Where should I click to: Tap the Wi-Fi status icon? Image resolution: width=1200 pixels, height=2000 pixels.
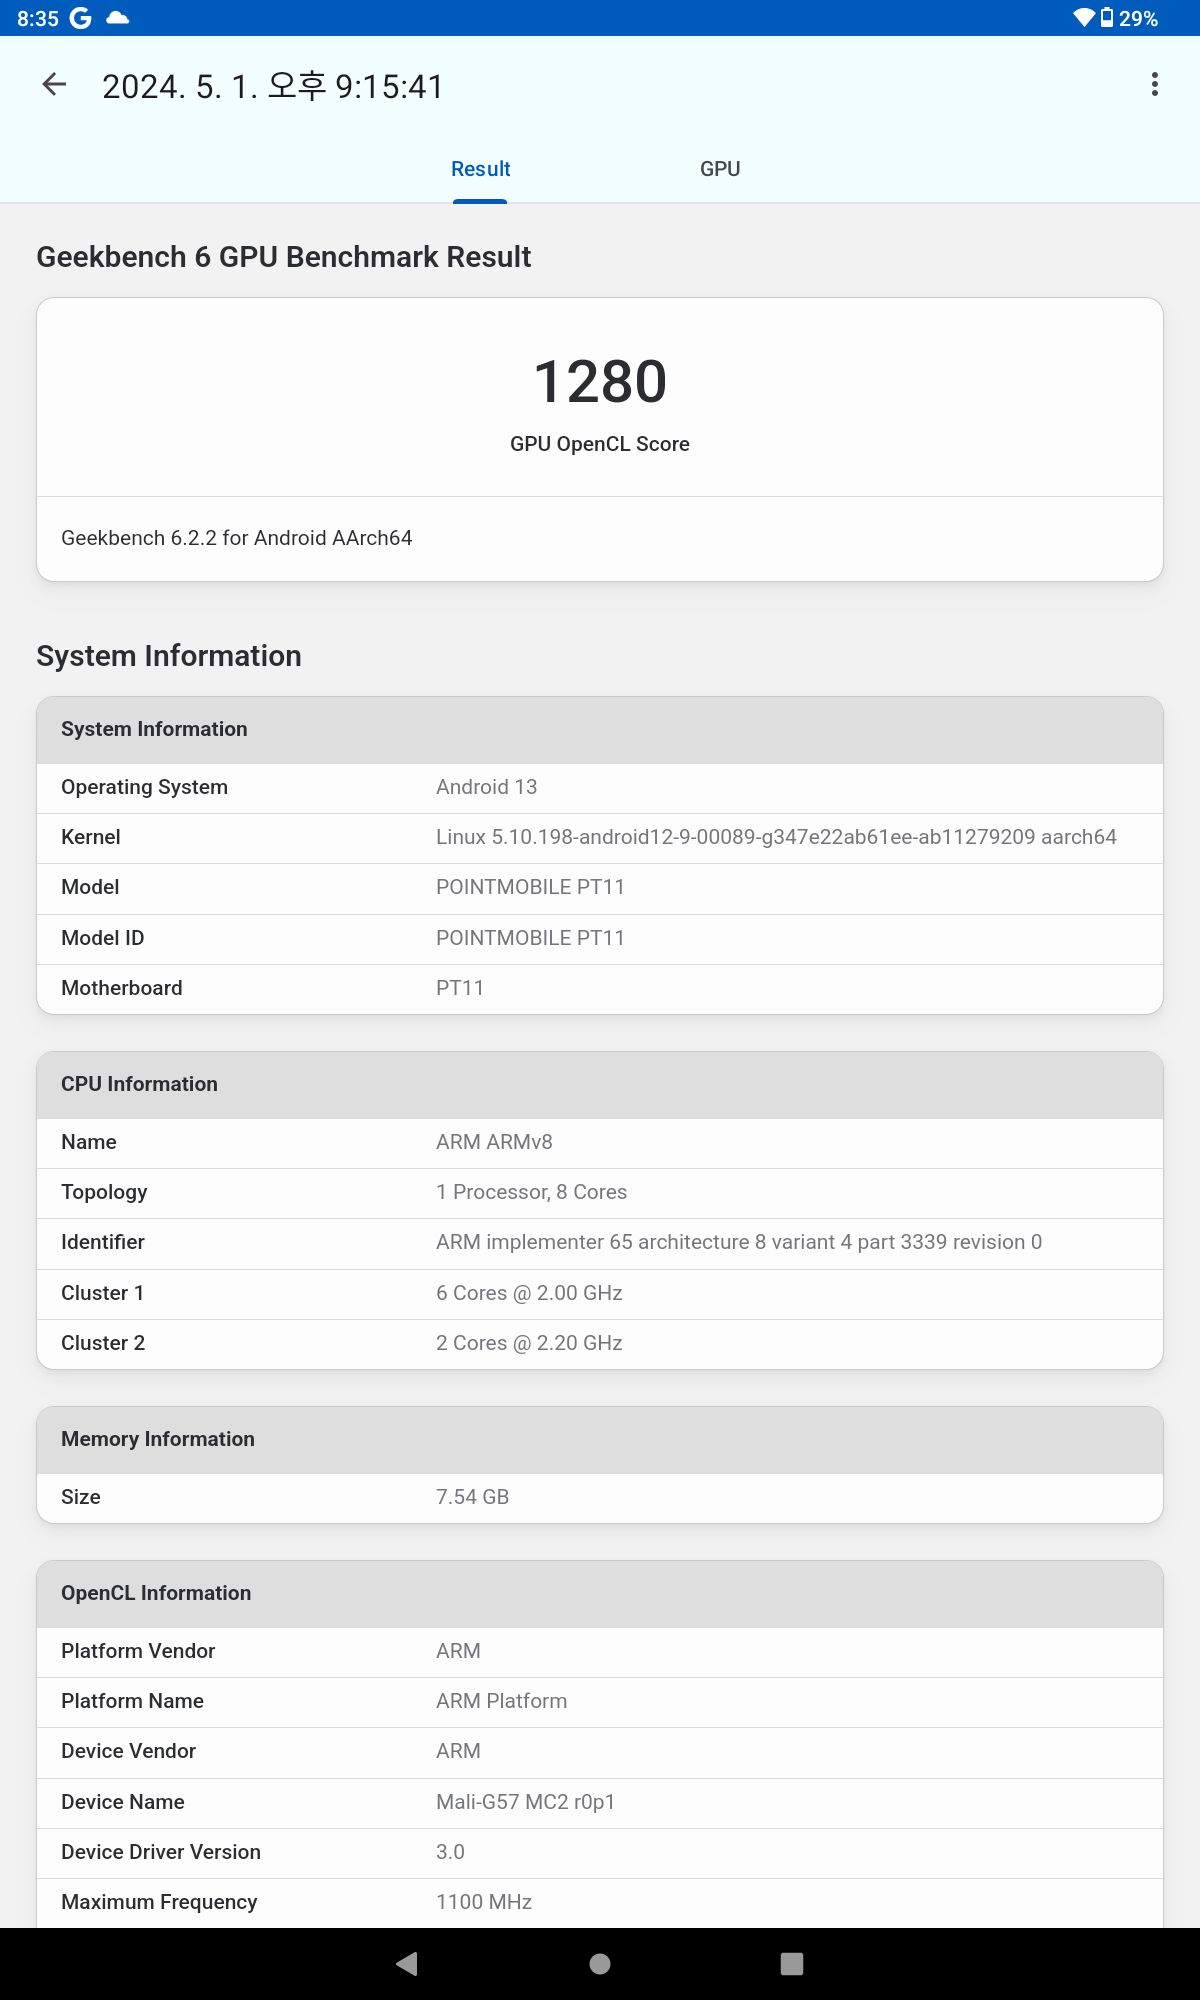pyautogui.click(x=1084, y=18)
